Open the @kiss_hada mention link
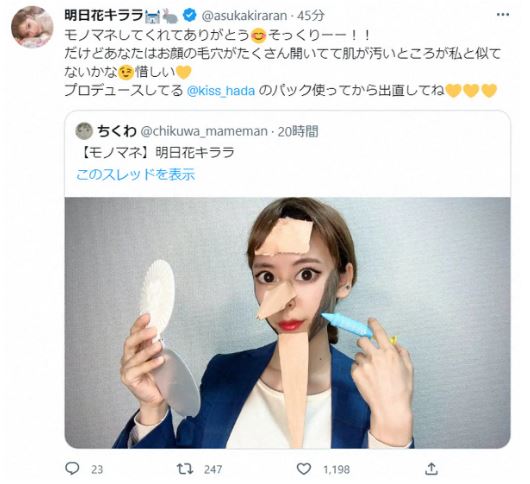 point(221,91)
